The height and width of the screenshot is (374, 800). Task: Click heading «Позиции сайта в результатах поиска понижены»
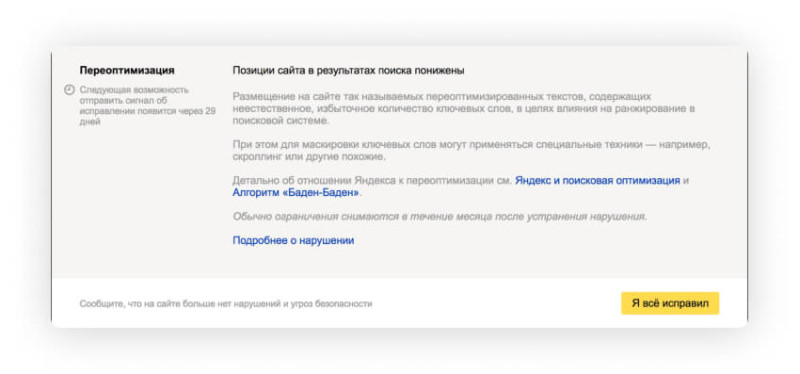(348, 70)
